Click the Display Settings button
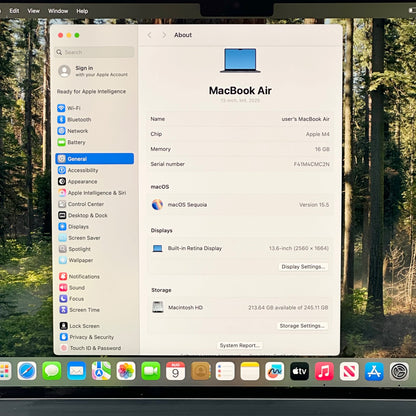 pyautogui.click(x=303, y=267)
